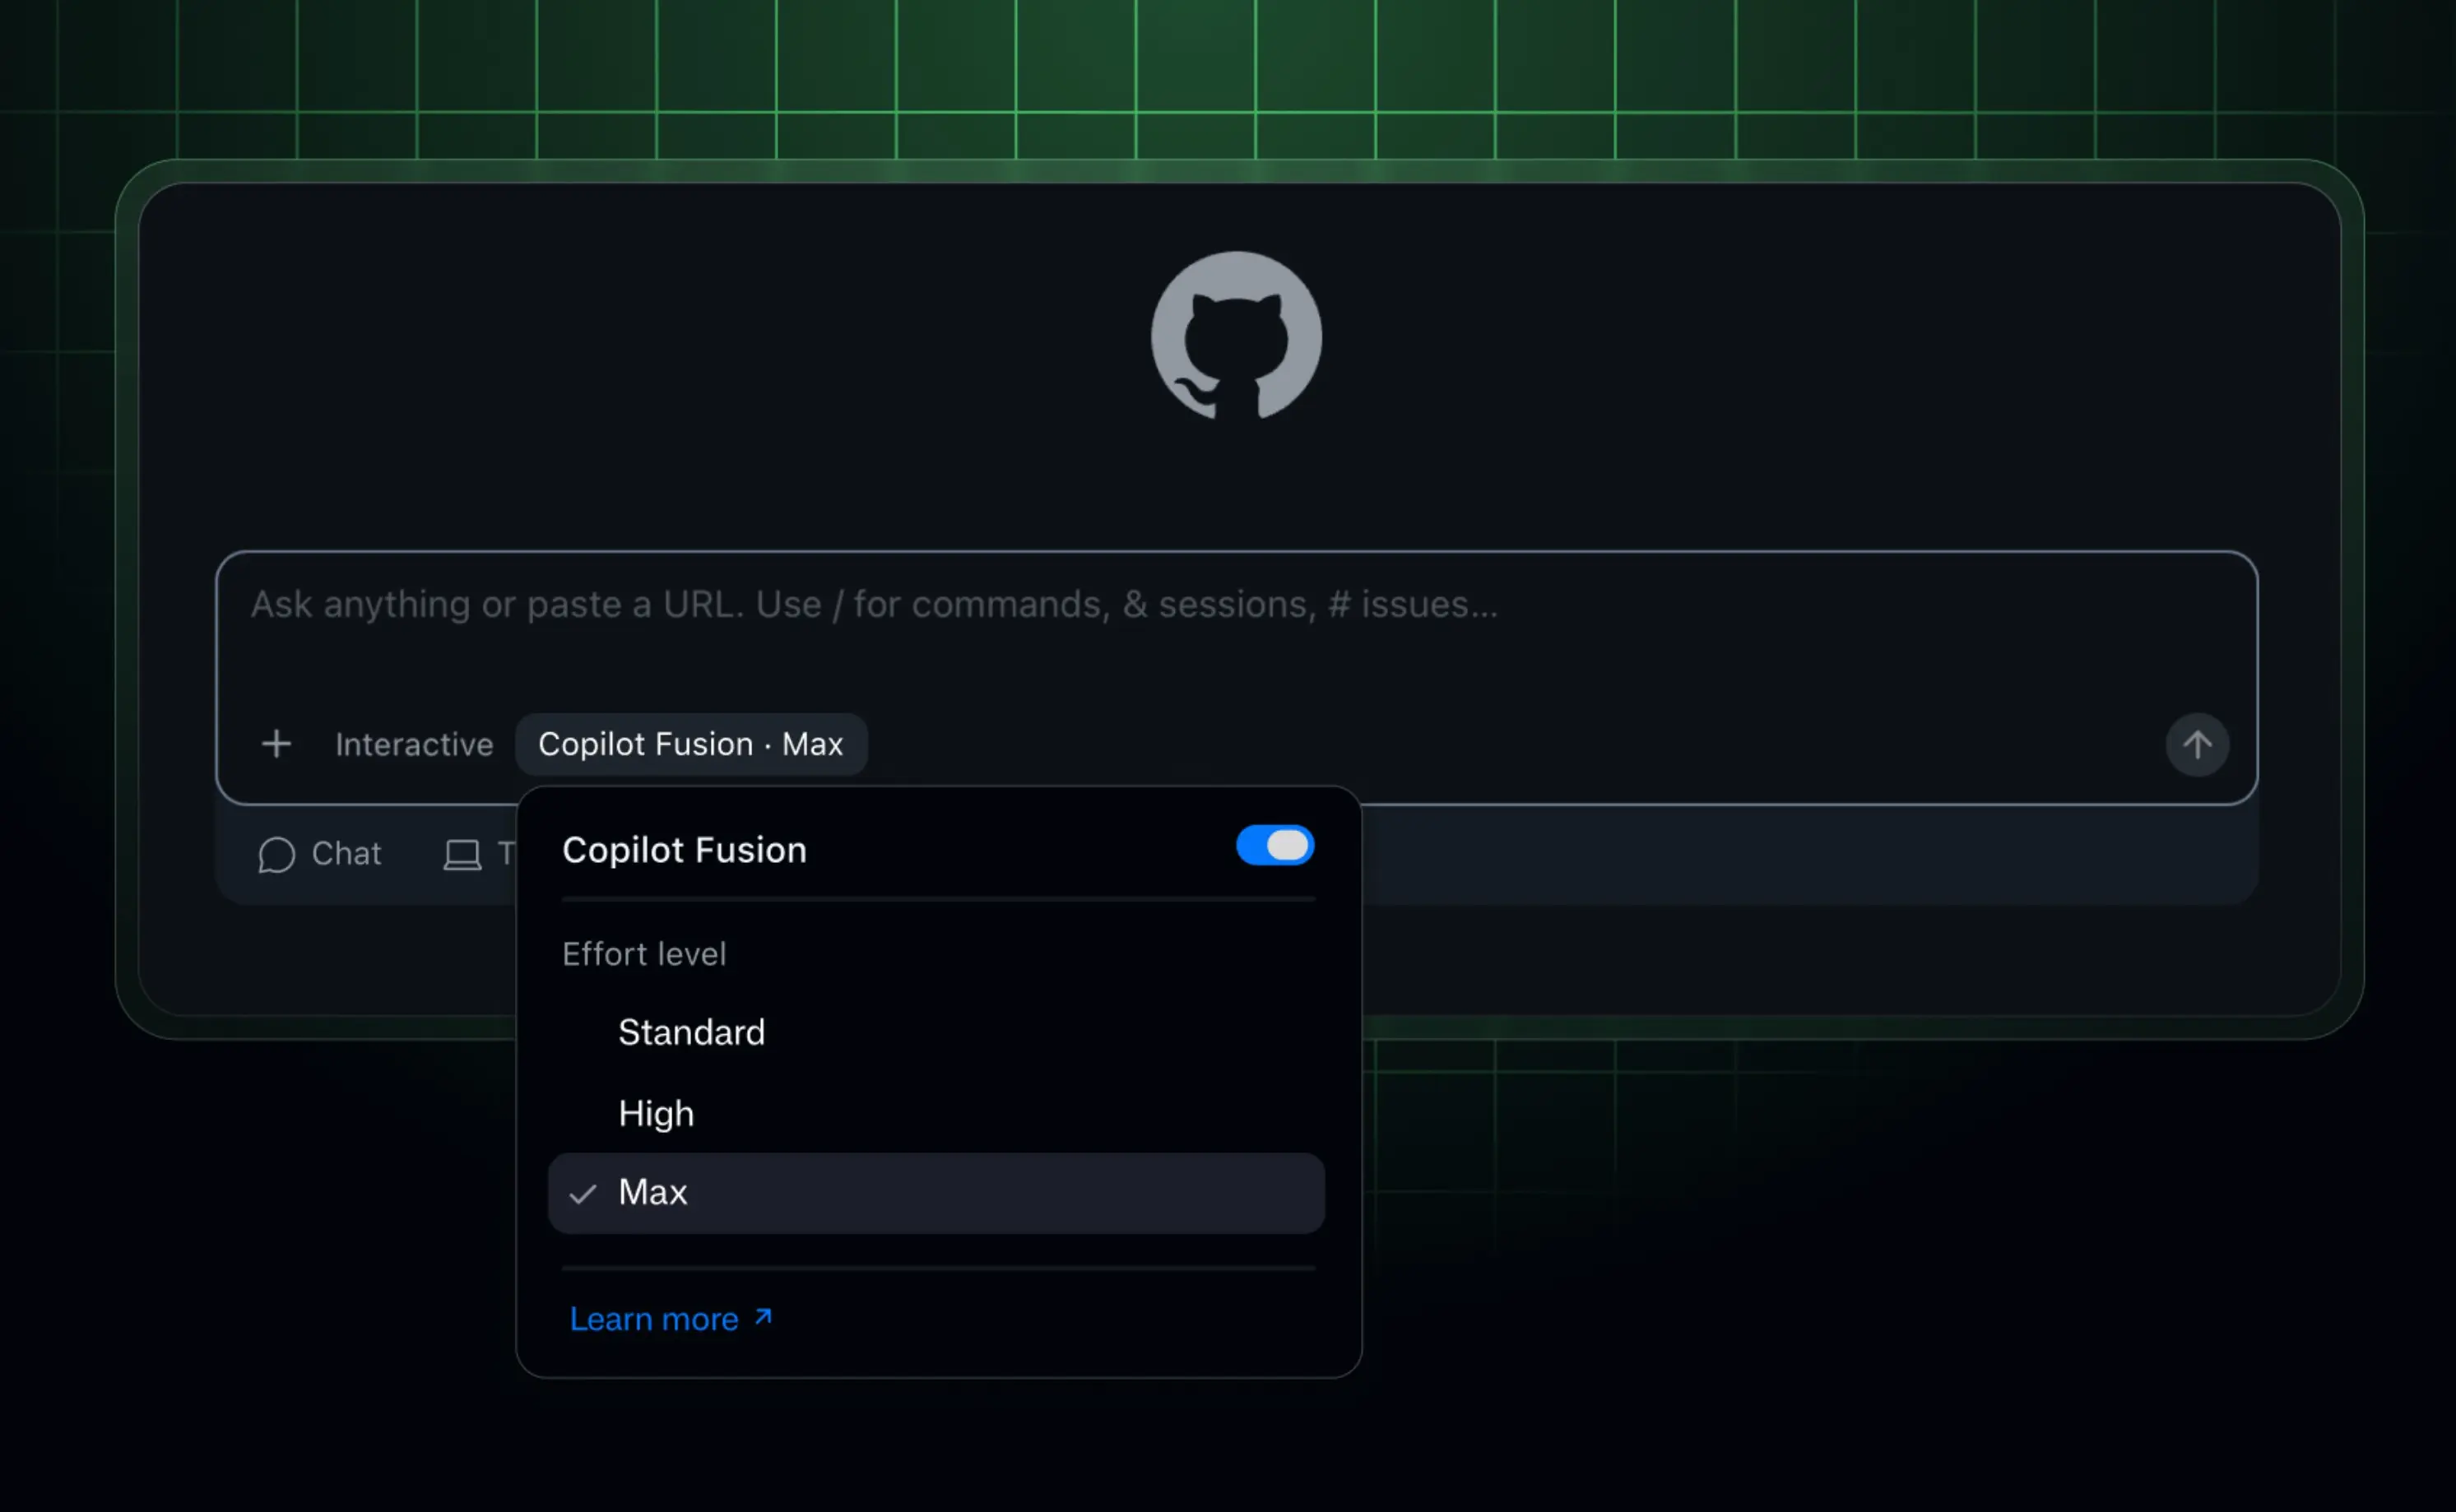Screen dimensions: 2456x1512
Task: Select the Max effort level
Action: 936,1193
